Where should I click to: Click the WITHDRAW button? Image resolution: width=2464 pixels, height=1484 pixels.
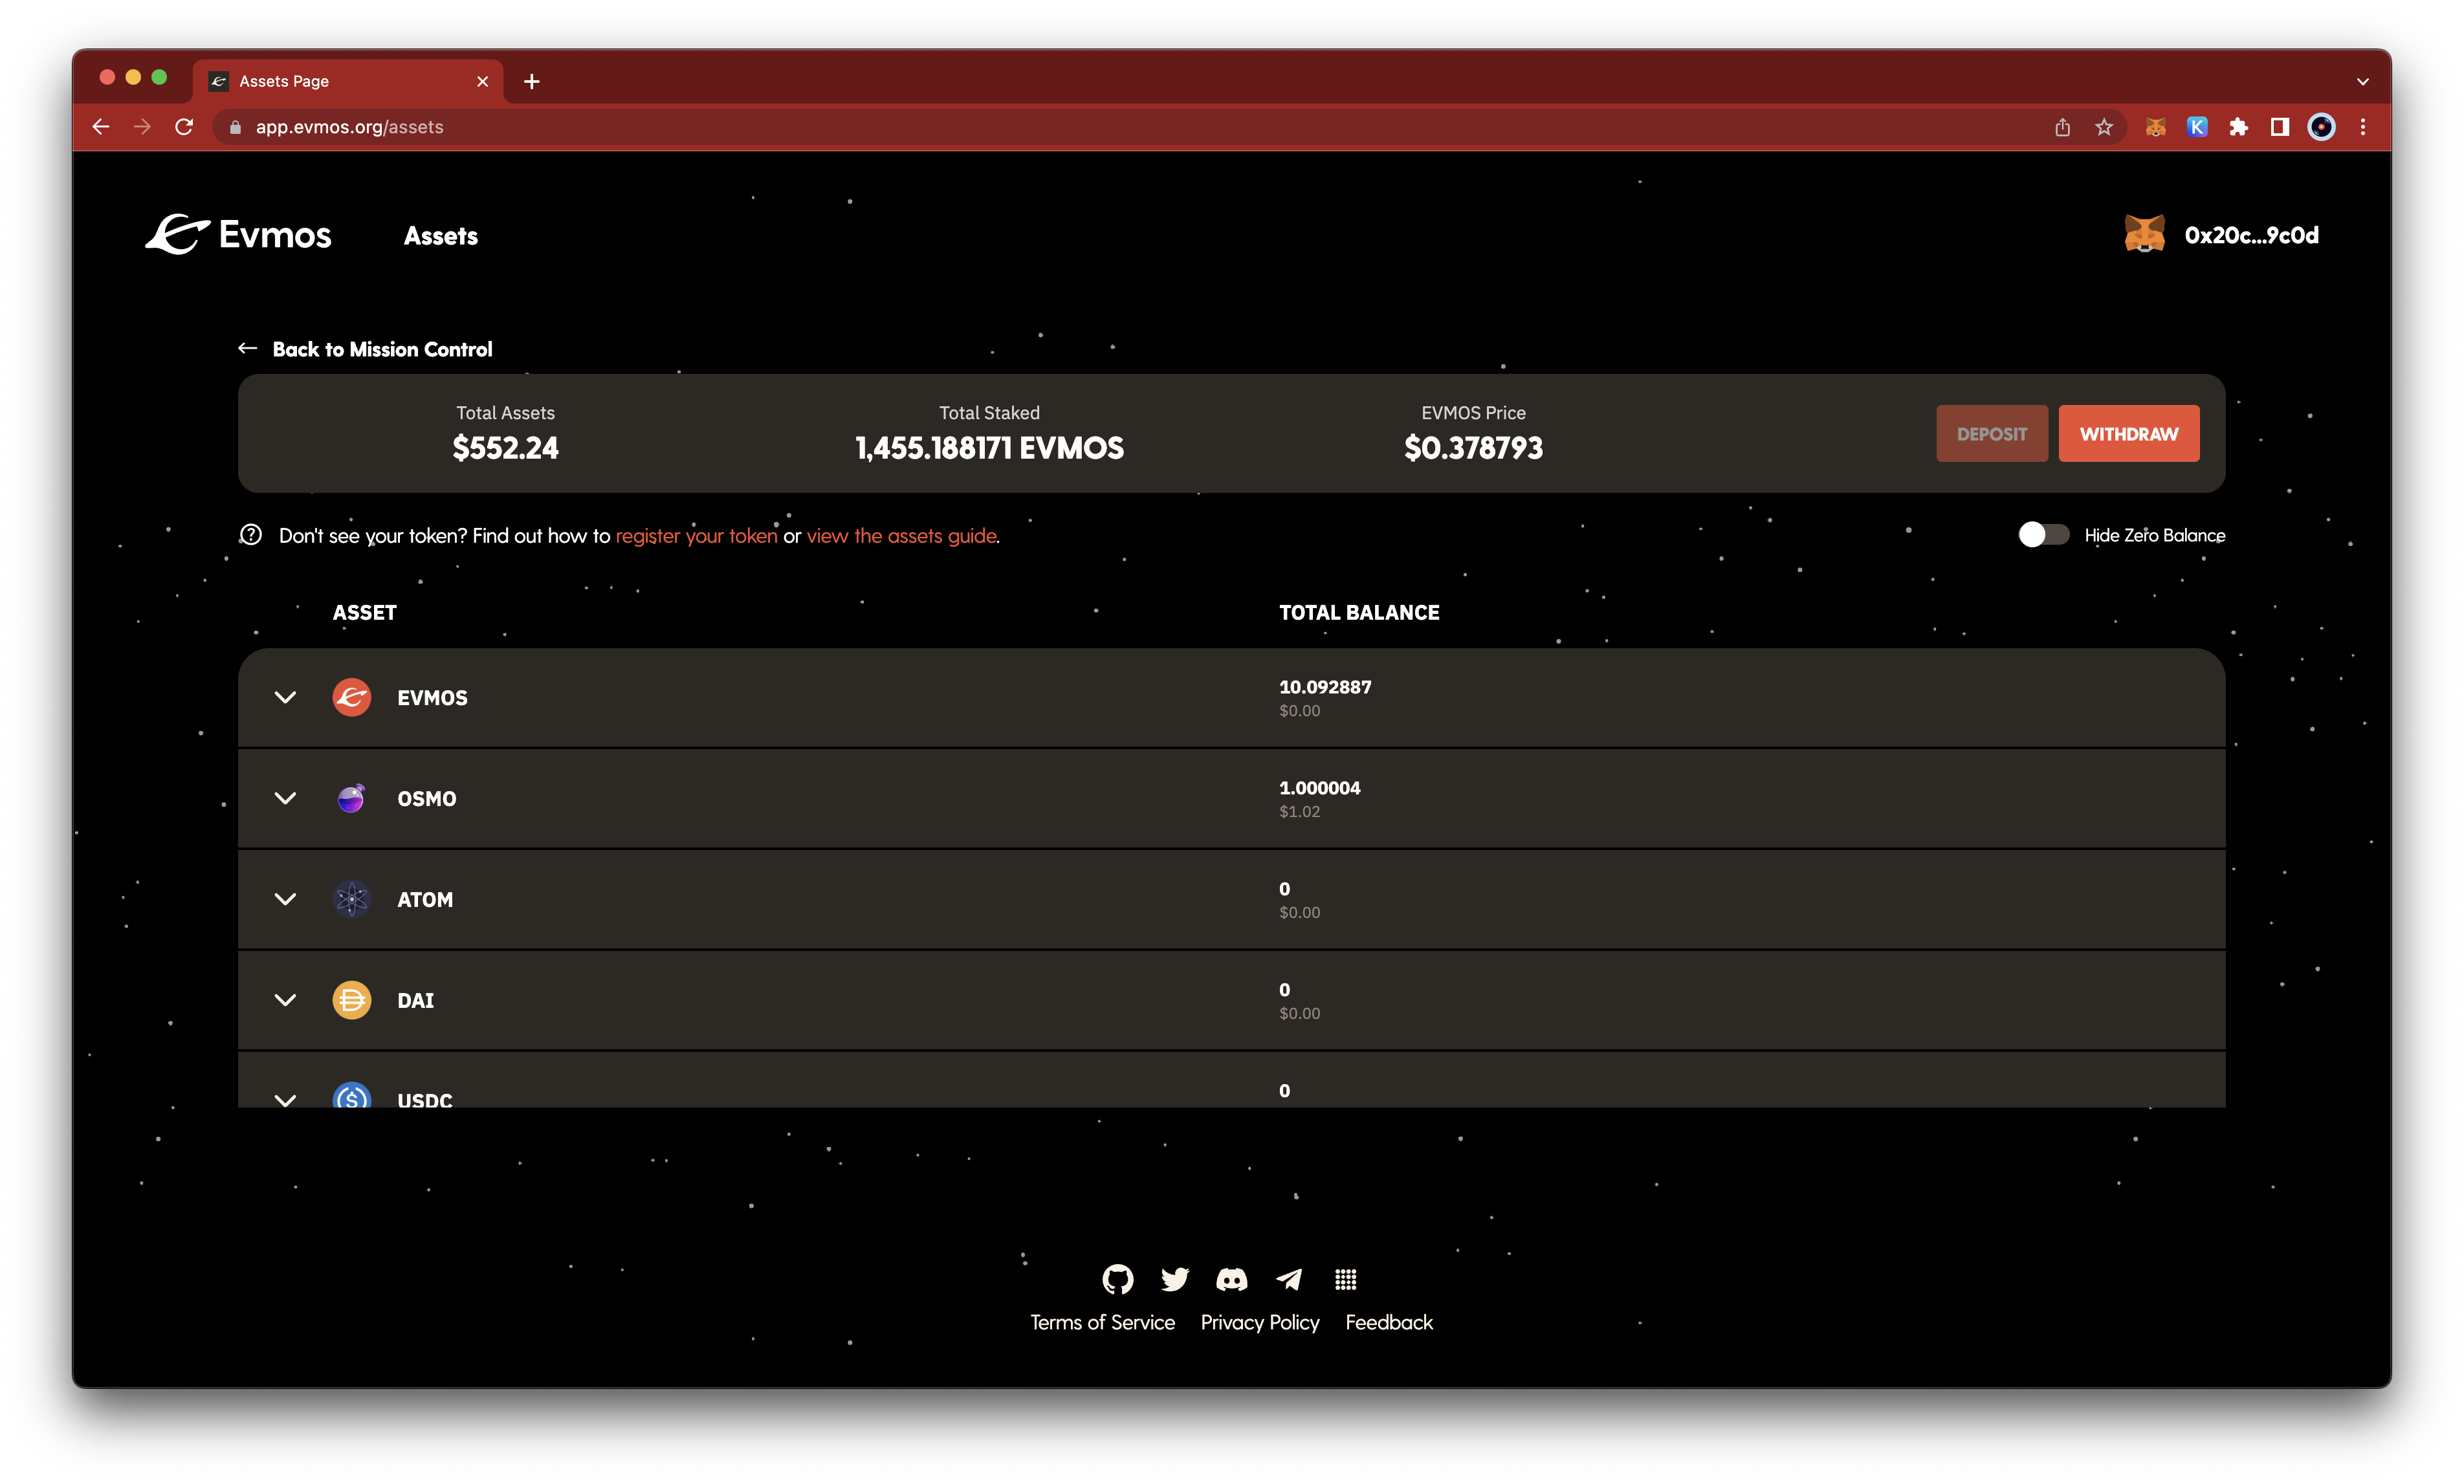coord(2128,433)
